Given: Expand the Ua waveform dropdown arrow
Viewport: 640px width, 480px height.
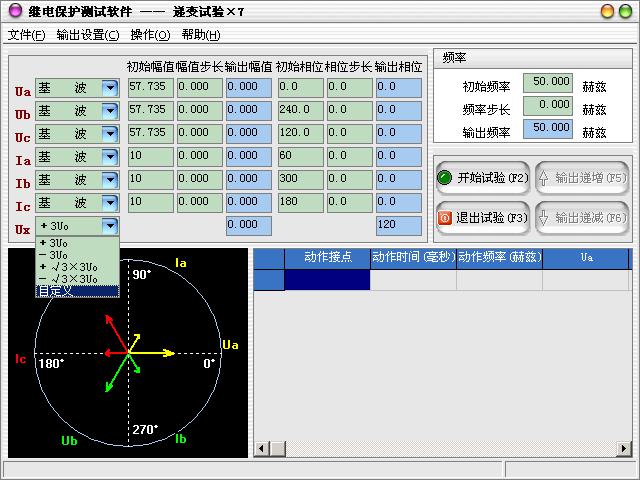Looking at the screenshot, I should pos(110,88).
